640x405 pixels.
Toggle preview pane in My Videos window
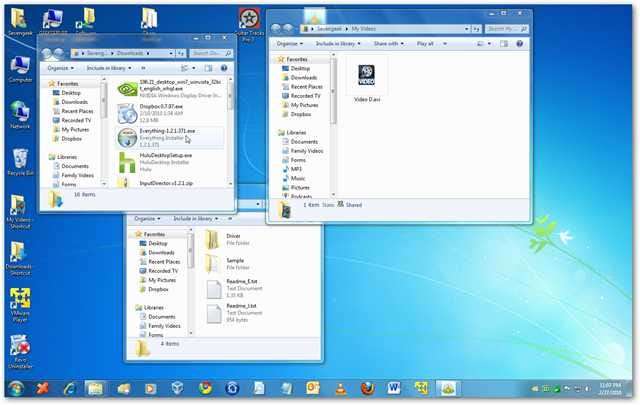(x=504, y=44)
